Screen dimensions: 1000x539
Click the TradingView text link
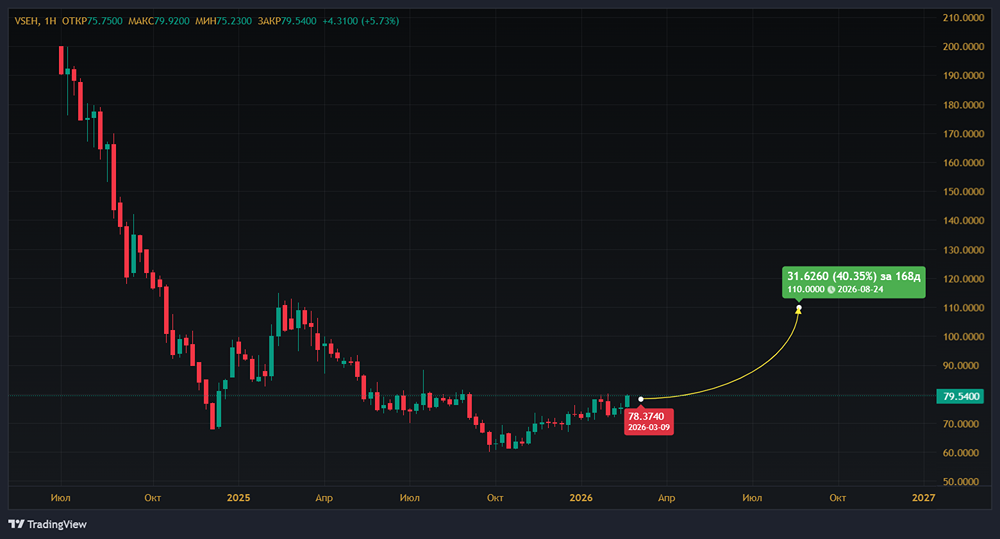click(57, 524)
